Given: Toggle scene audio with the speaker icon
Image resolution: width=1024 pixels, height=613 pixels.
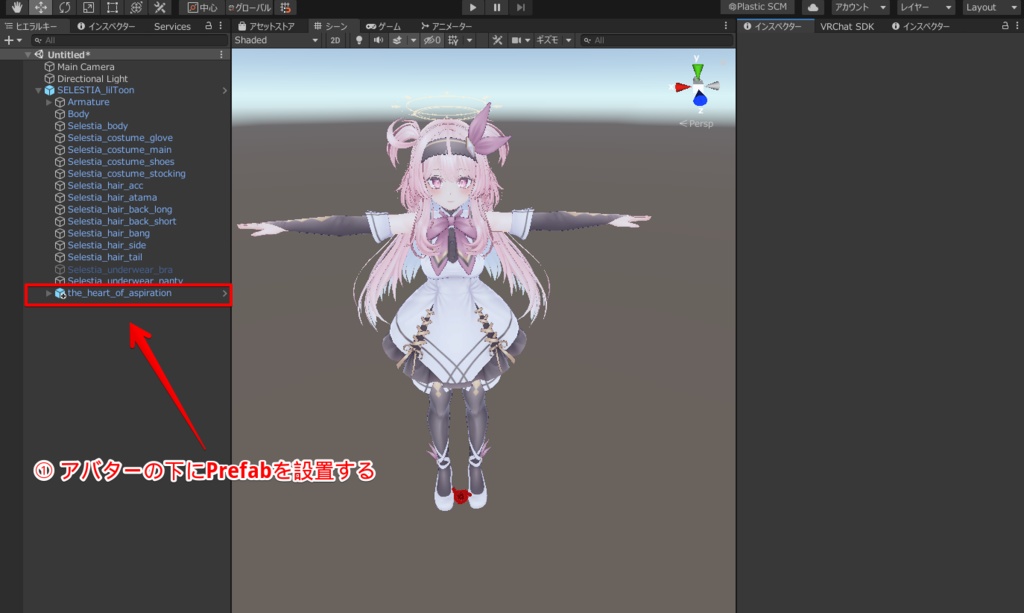Looking at the screenshot, I should tap(378, 40).
